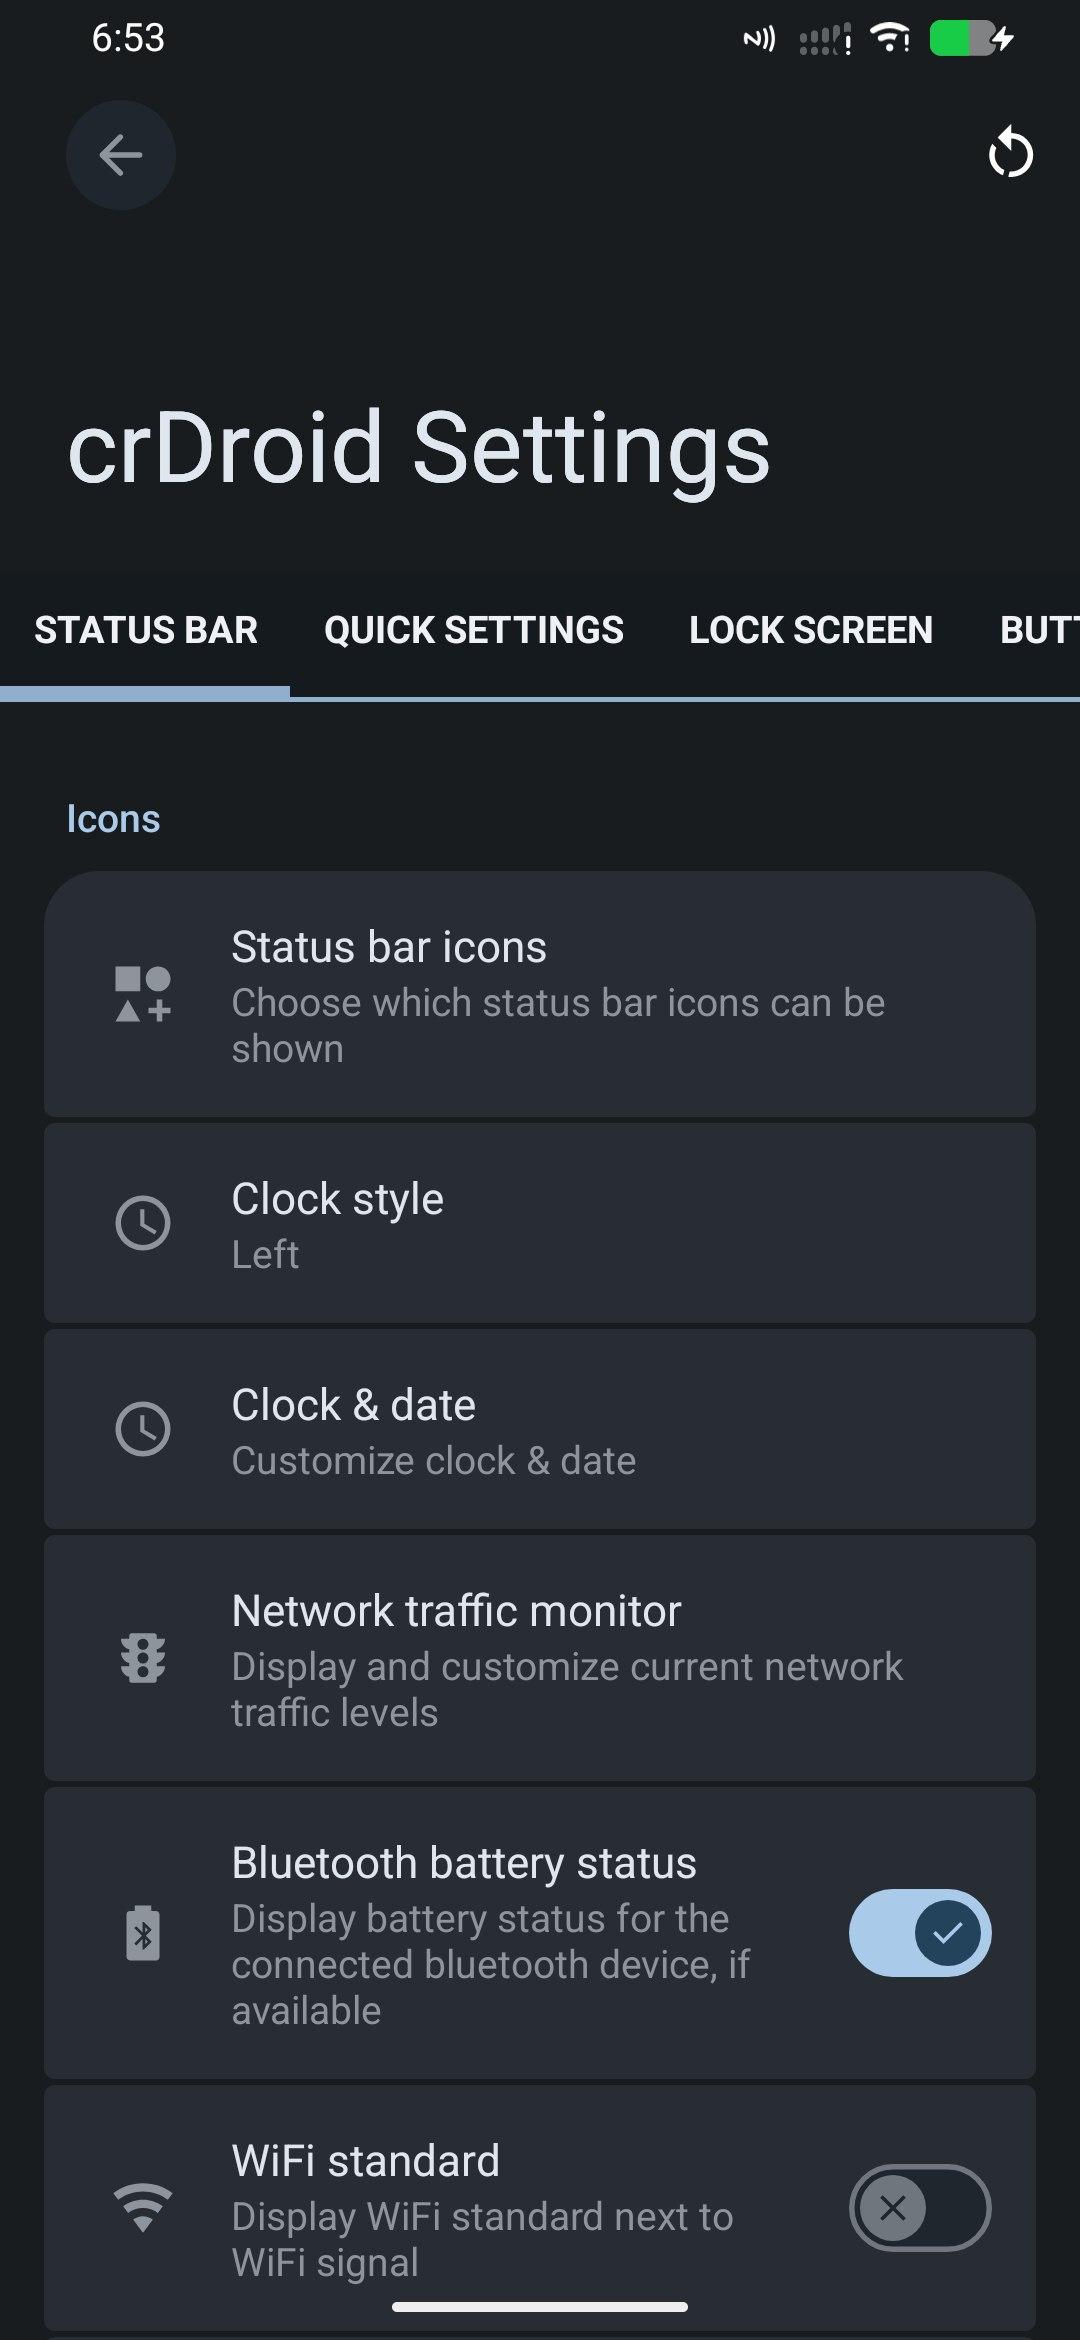The width and height of the screenshot is (1080, 2340).
Task: Tap the back arrow button
Action: click(121, 155)
